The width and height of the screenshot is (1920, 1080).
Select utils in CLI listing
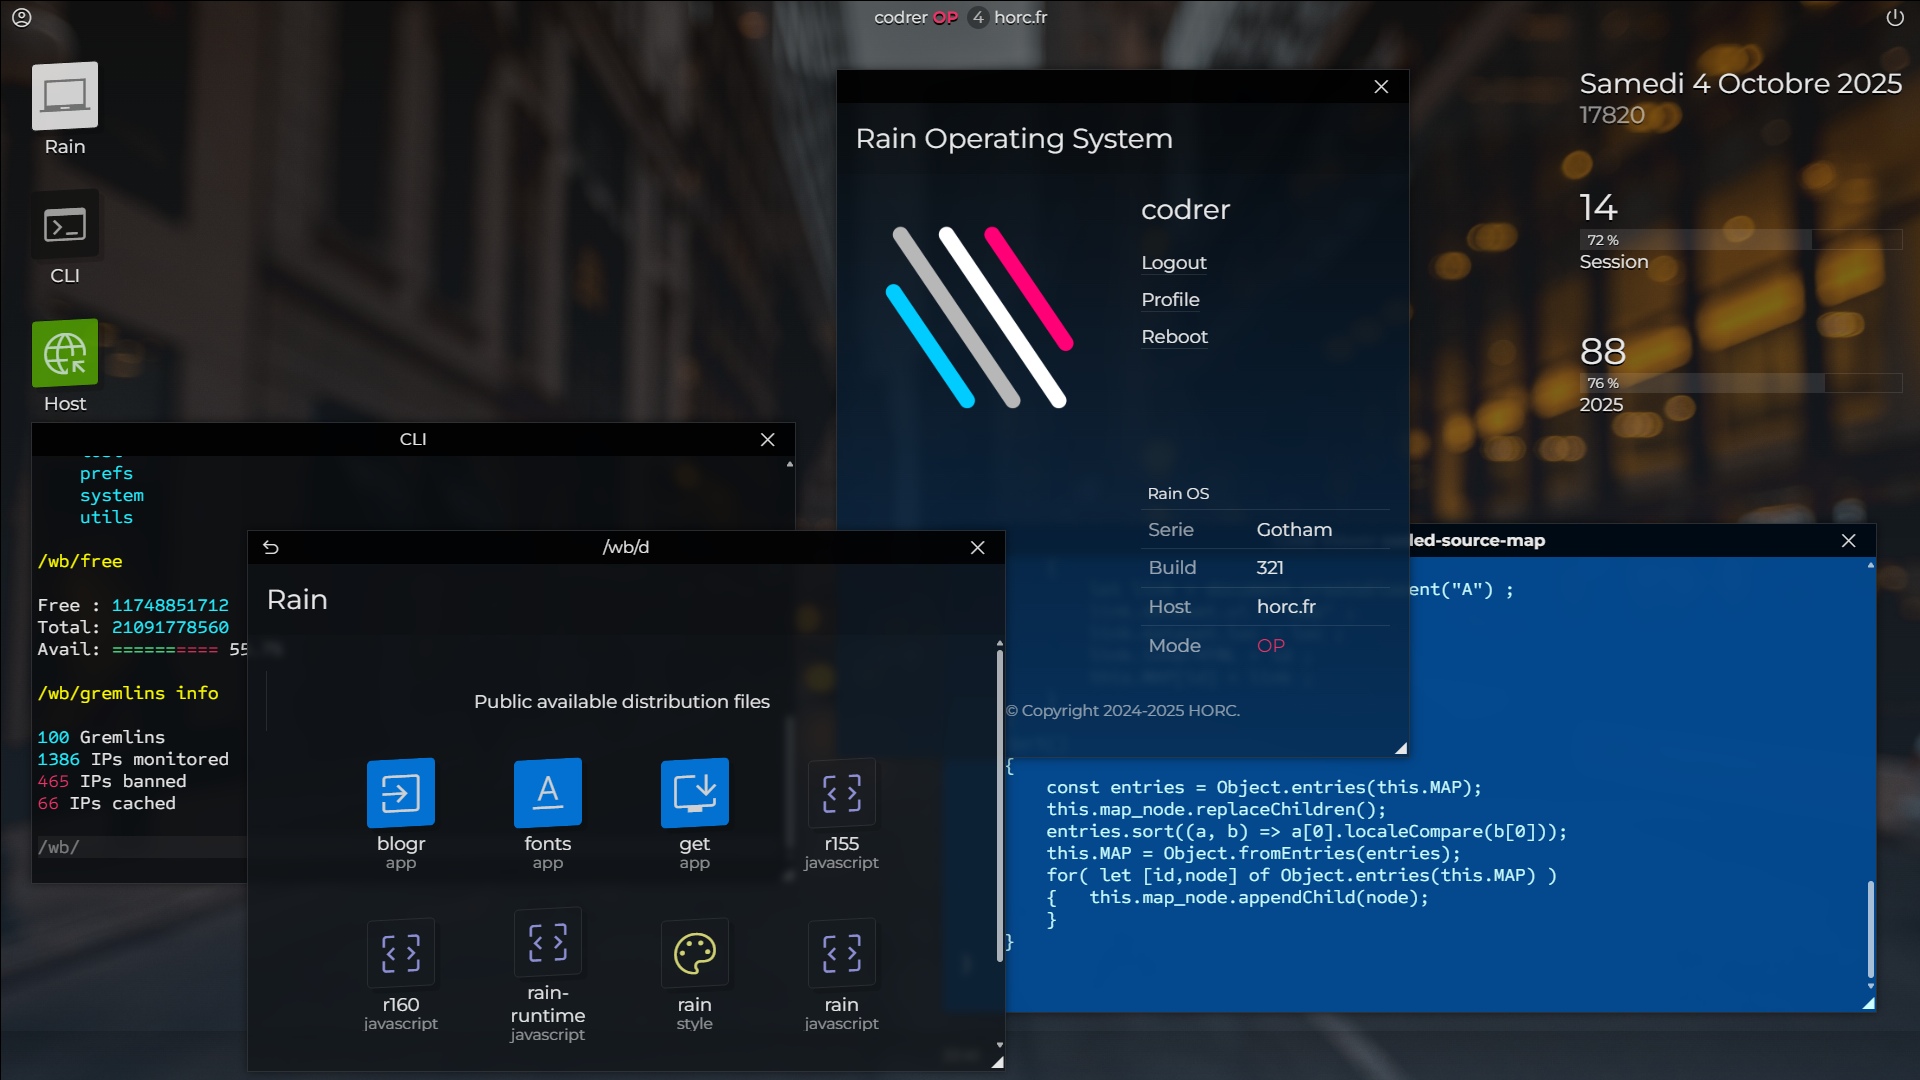tap(106, 517)
